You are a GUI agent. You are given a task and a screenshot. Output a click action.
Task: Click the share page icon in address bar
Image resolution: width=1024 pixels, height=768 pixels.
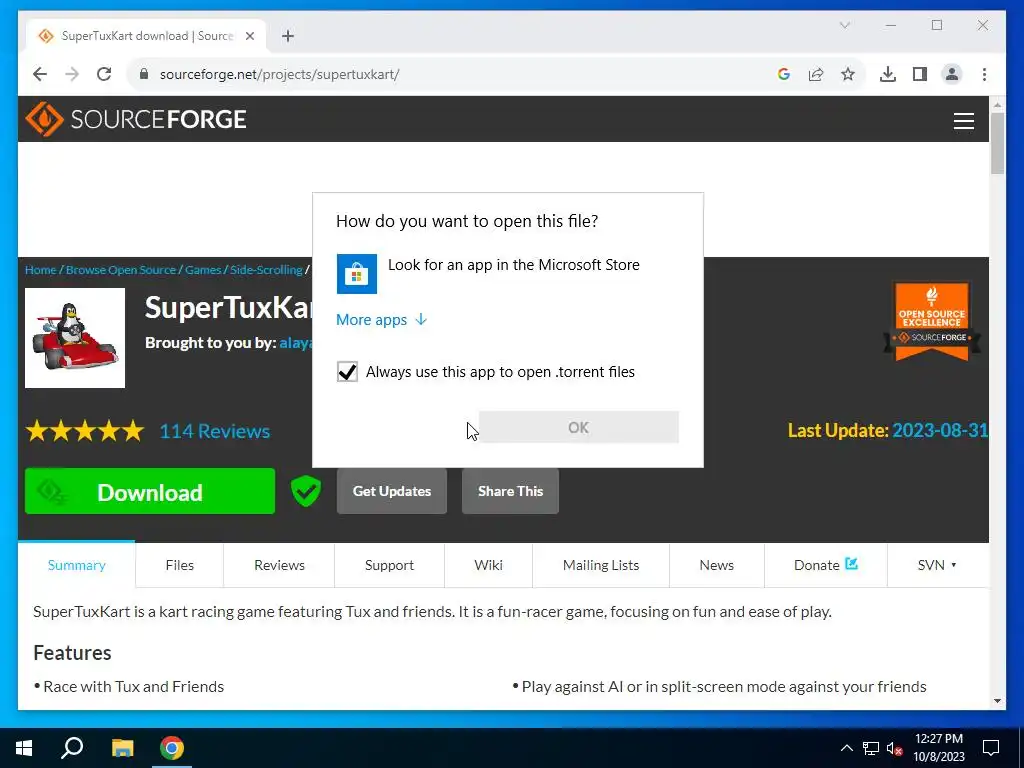(x=816, y=74)
